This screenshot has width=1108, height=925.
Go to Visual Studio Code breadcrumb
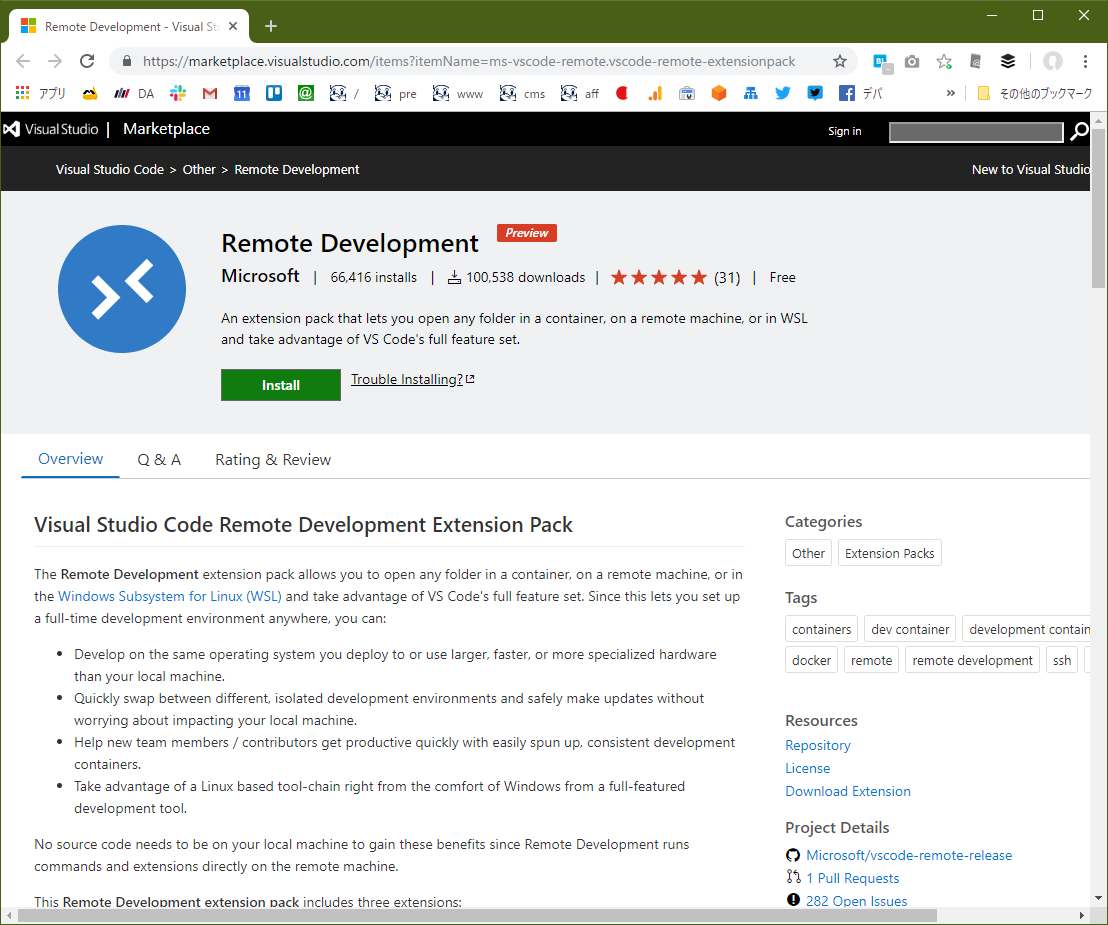coord(110,170)
